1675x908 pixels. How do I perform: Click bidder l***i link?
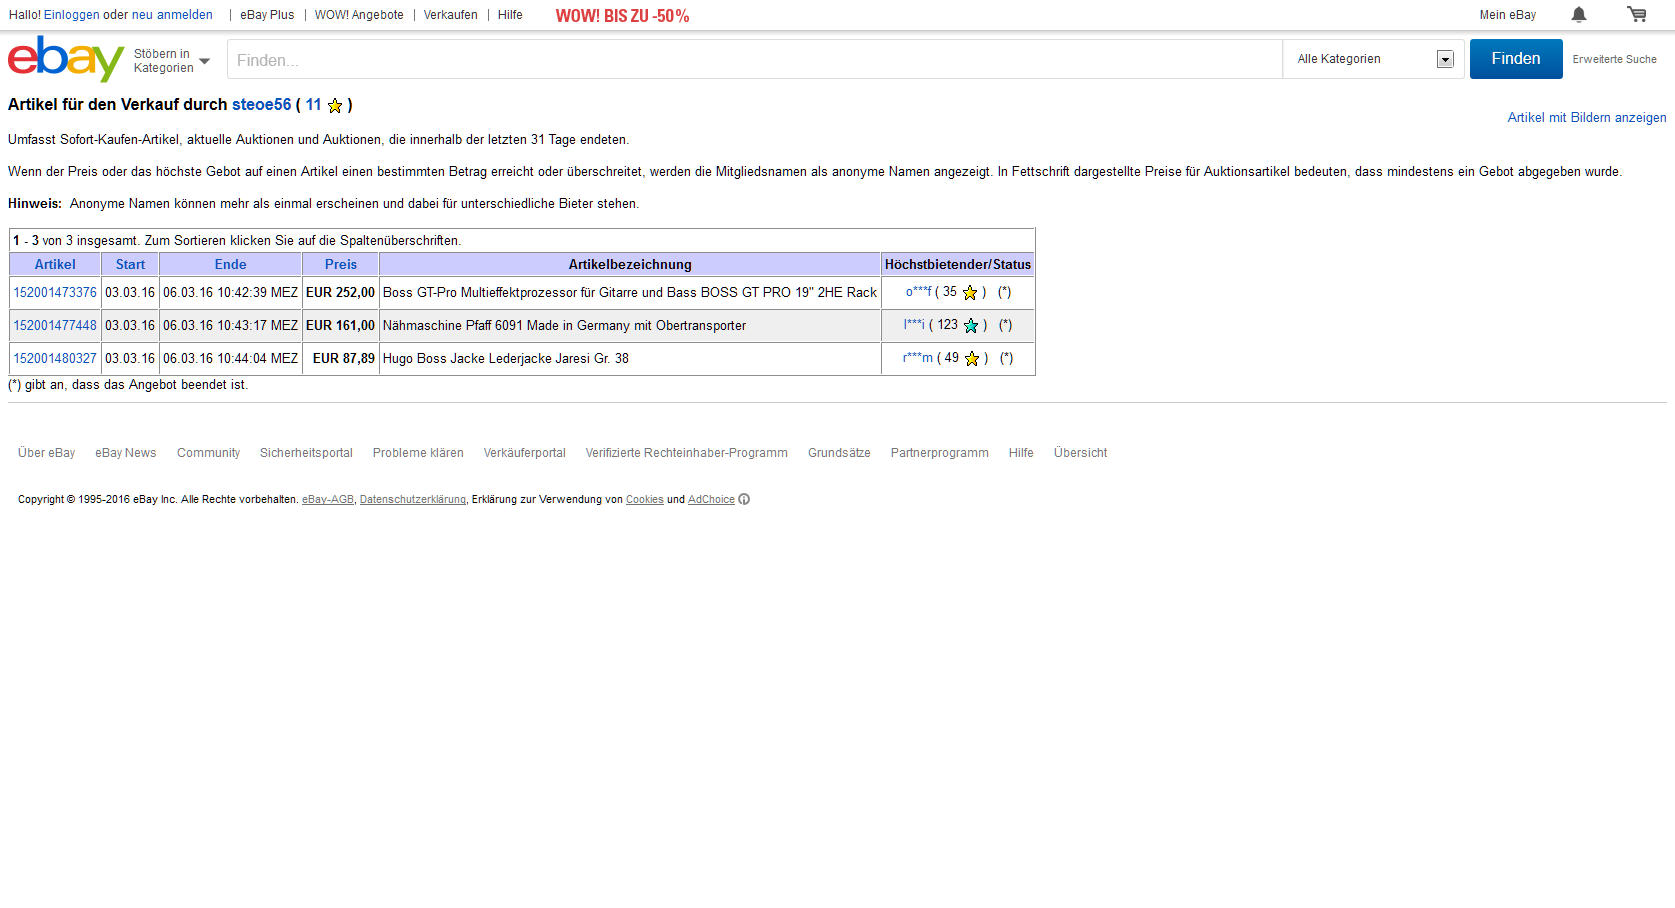[x=914, y=325]
